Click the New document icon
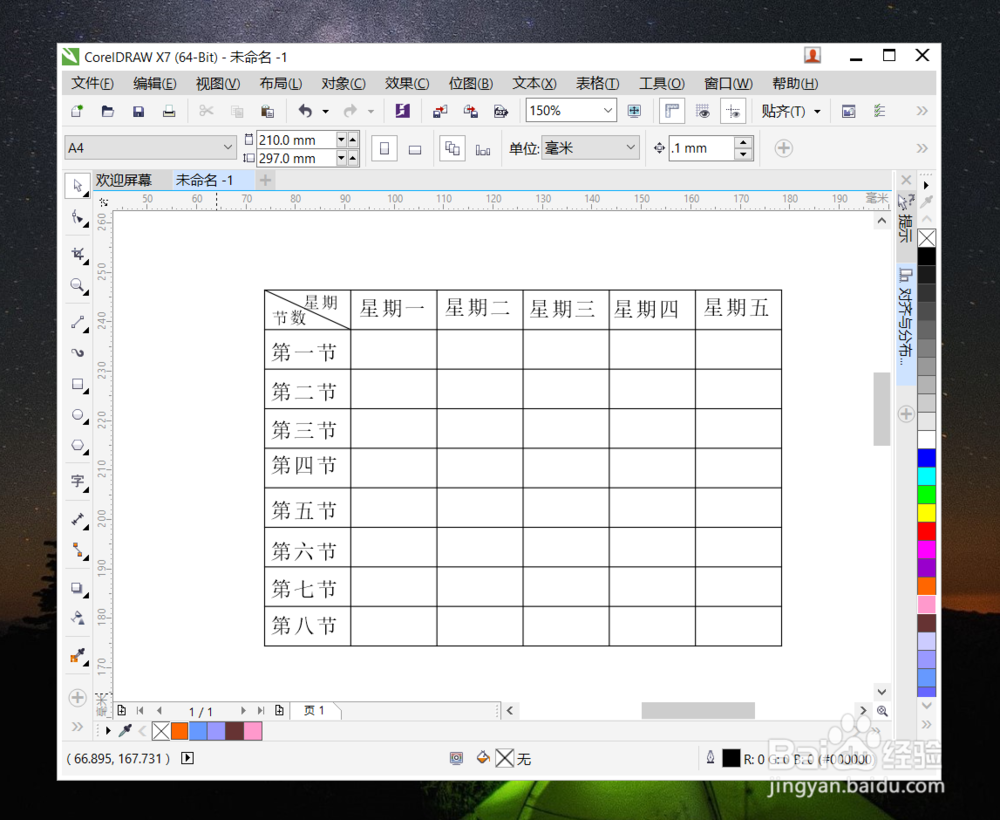Image resolution: width=1000 pixels, height=820 pixels. point(77,111)
